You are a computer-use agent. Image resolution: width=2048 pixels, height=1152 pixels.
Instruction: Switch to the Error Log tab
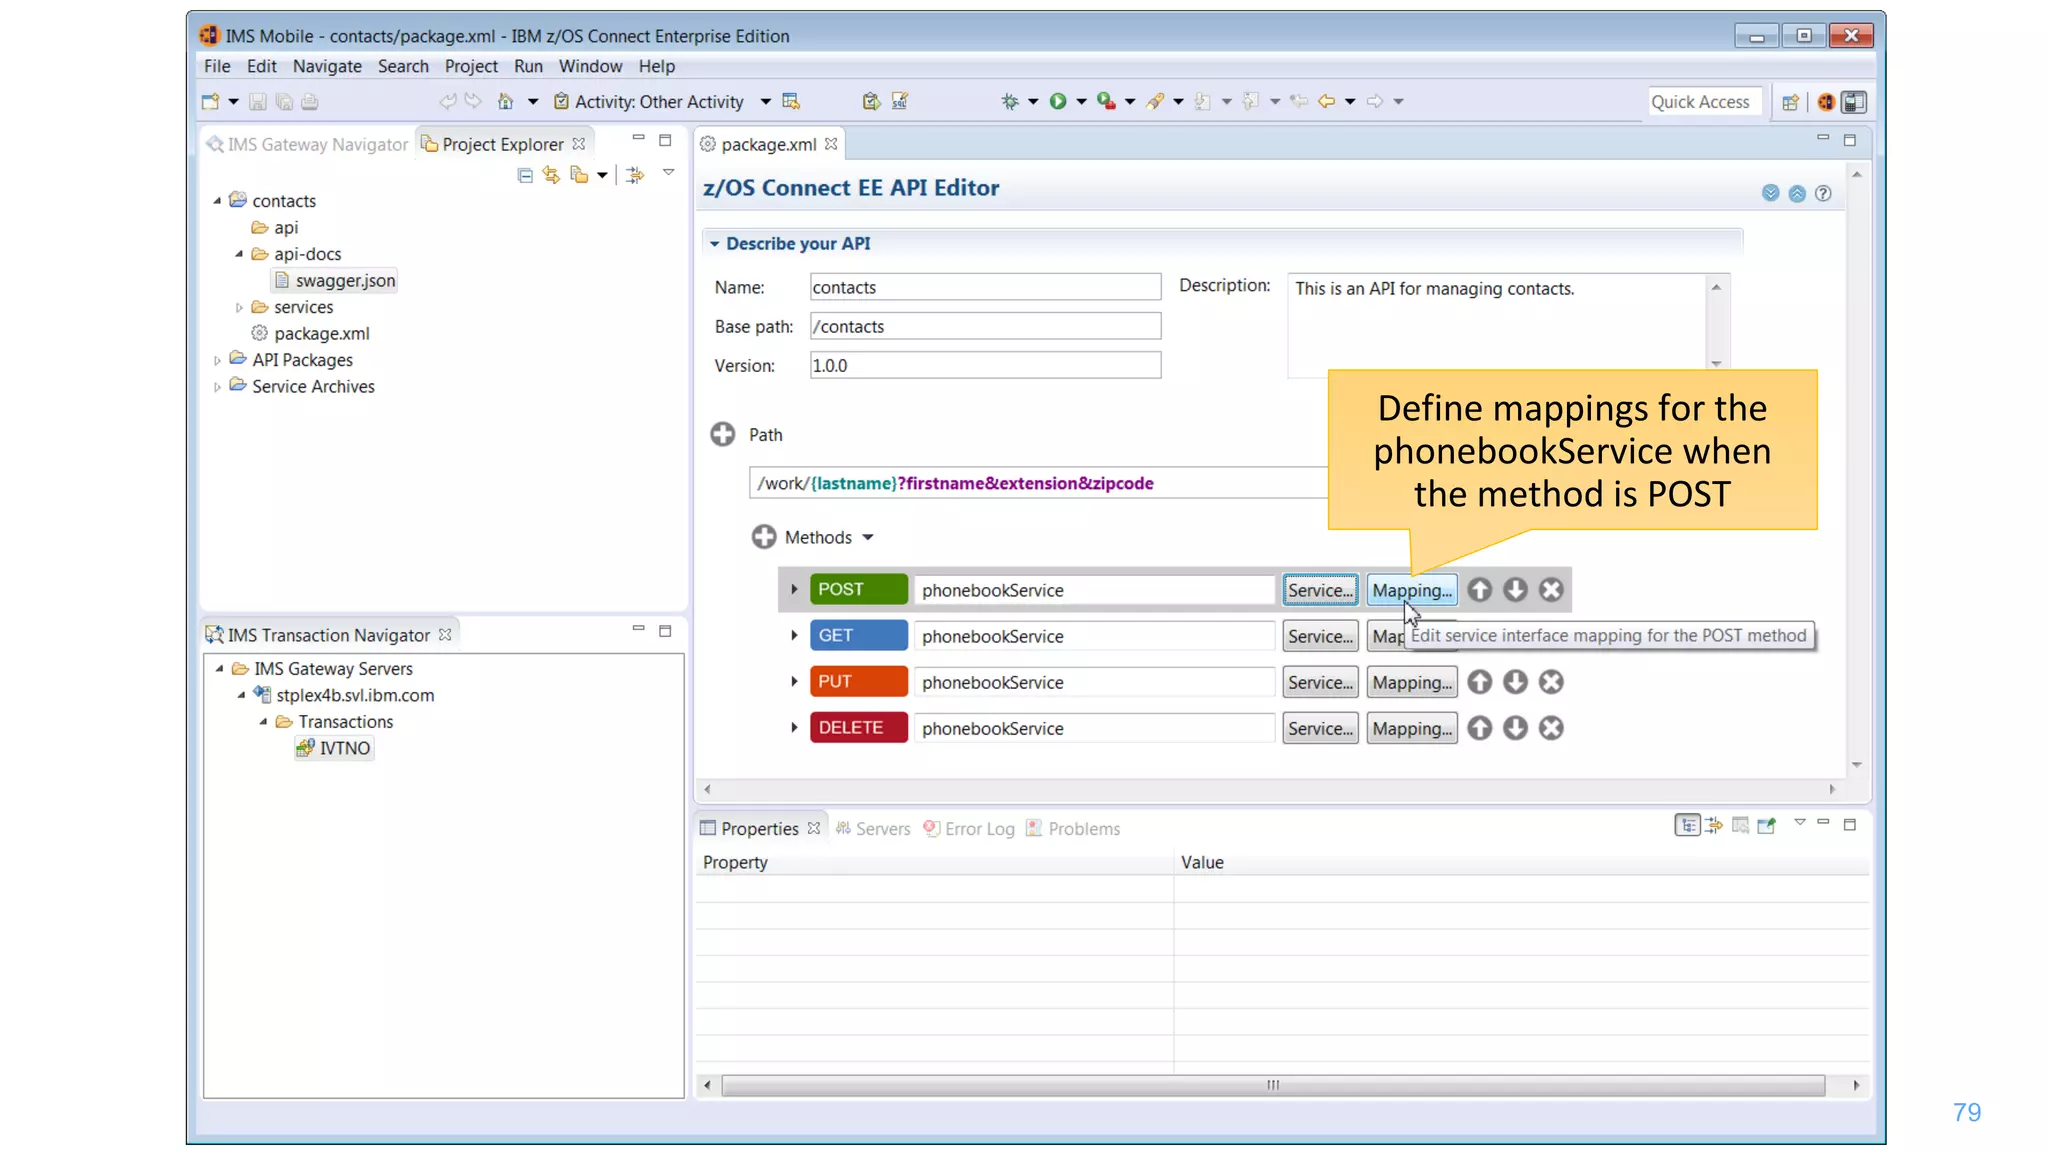pos(969,829)
